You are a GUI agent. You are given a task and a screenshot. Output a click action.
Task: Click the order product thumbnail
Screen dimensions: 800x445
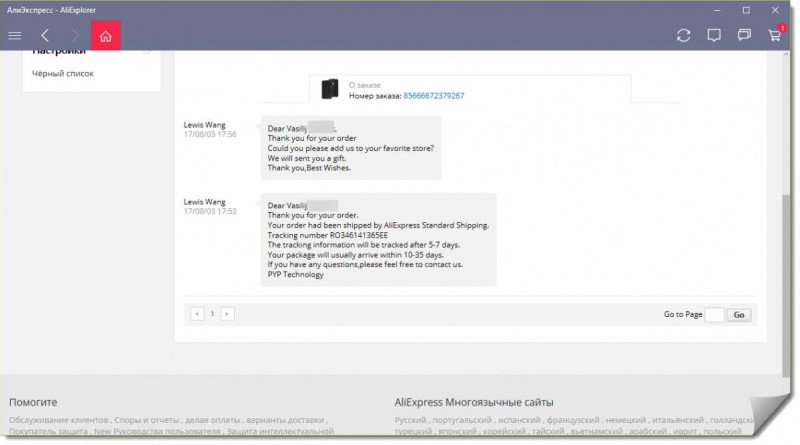point(330,89)
